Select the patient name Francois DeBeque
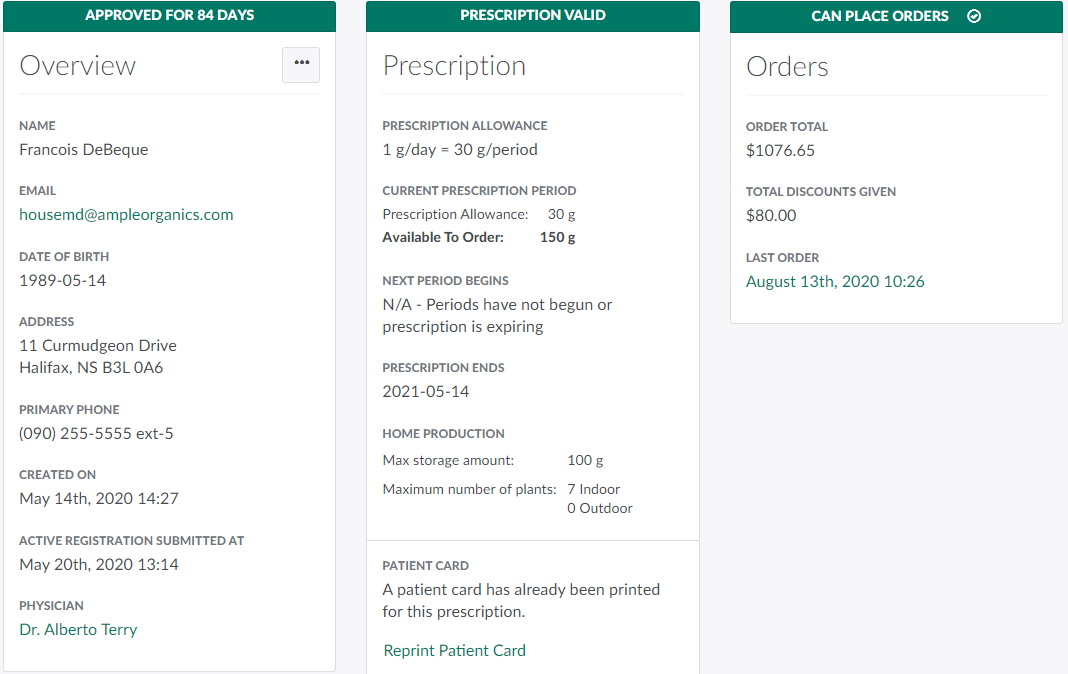Viewport: 1068px width, 674px height. click(x=84, y=150)
